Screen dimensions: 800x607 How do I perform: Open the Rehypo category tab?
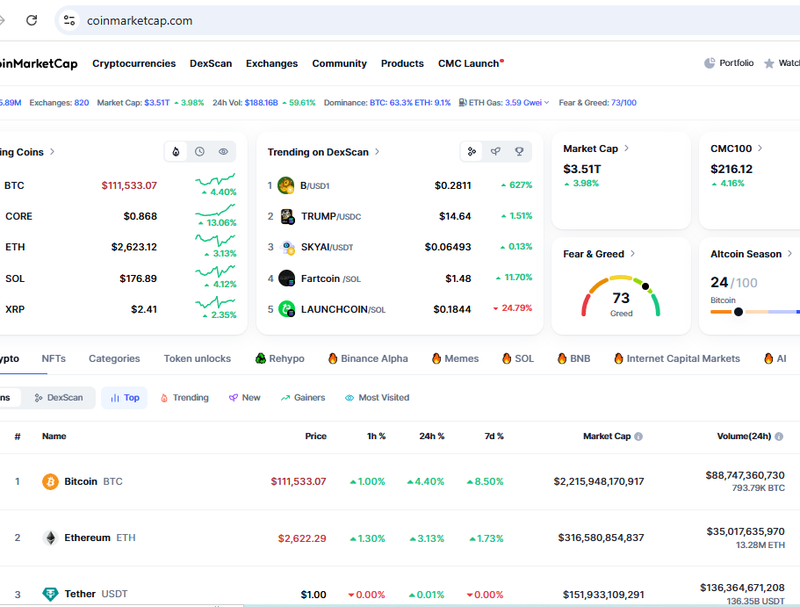point(280,359)
